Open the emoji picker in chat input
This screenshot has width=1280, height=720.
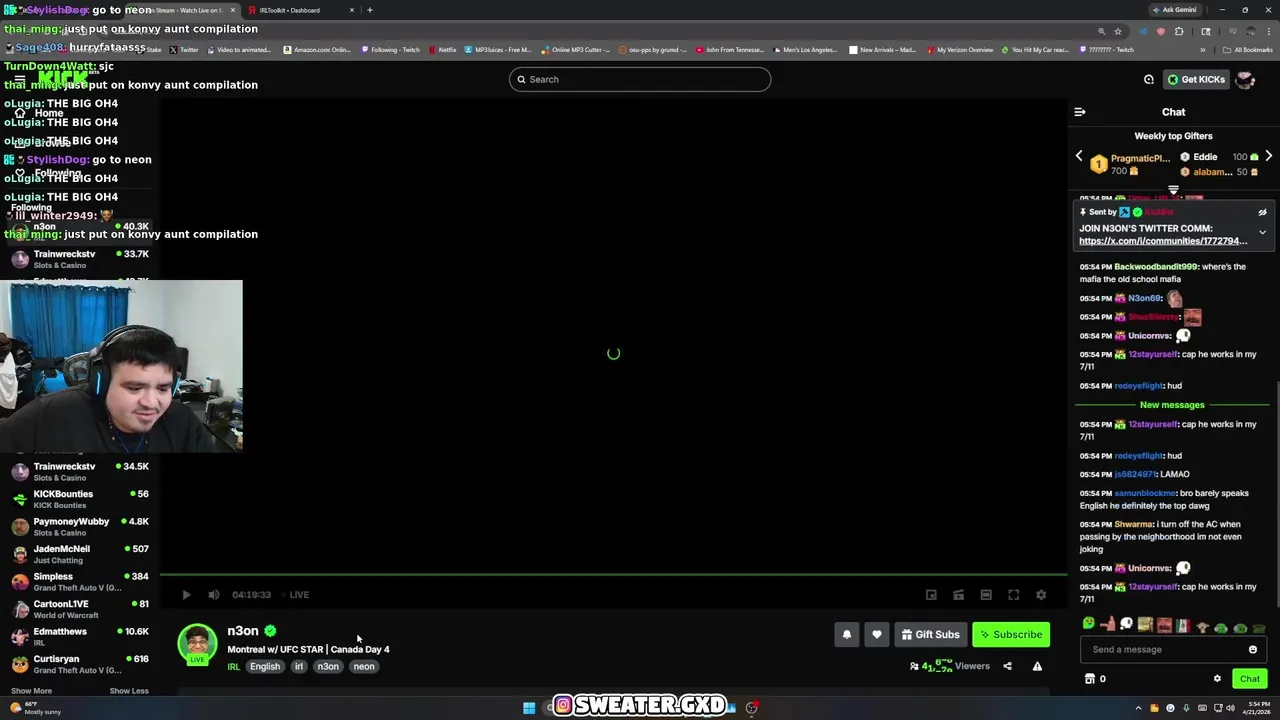[1253, 650]
